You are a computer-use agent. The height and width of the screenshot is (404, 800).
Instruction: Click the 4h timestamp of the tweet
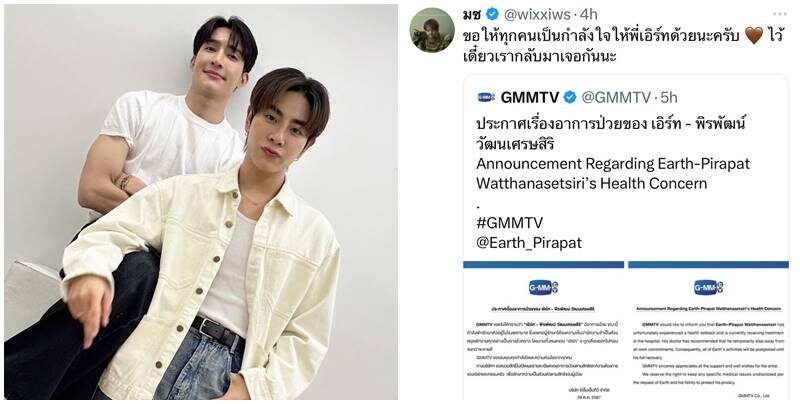click(588, 14)
